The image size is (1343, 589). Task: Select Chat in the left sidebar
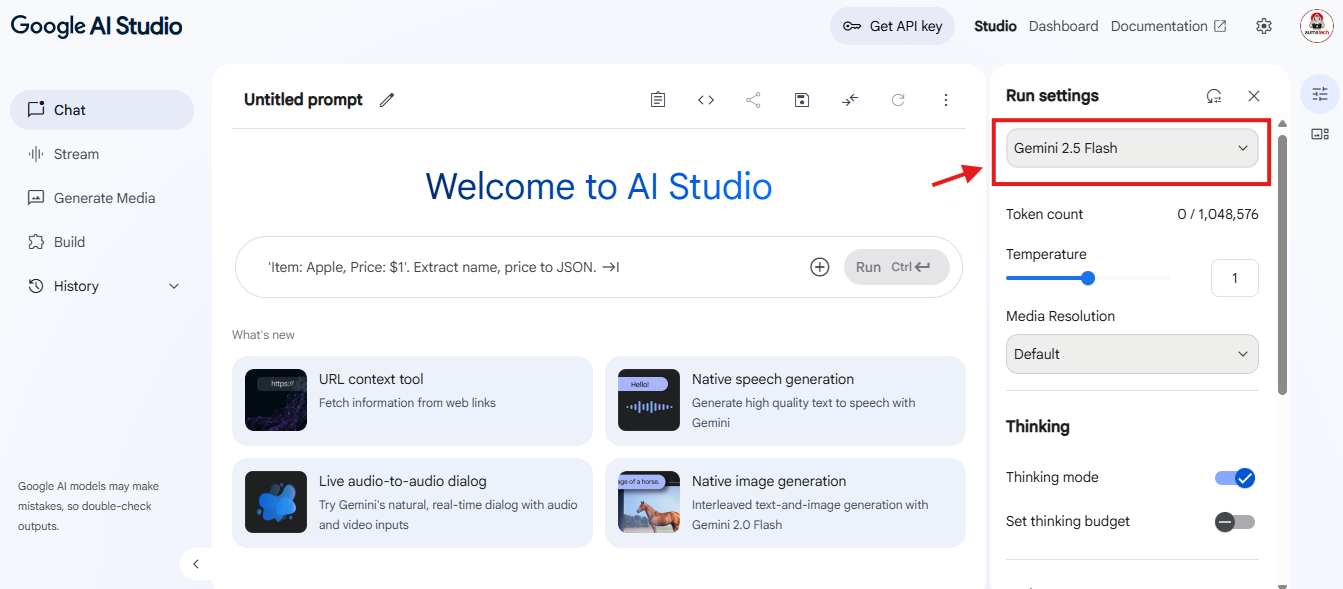click(x=102, y=110)
